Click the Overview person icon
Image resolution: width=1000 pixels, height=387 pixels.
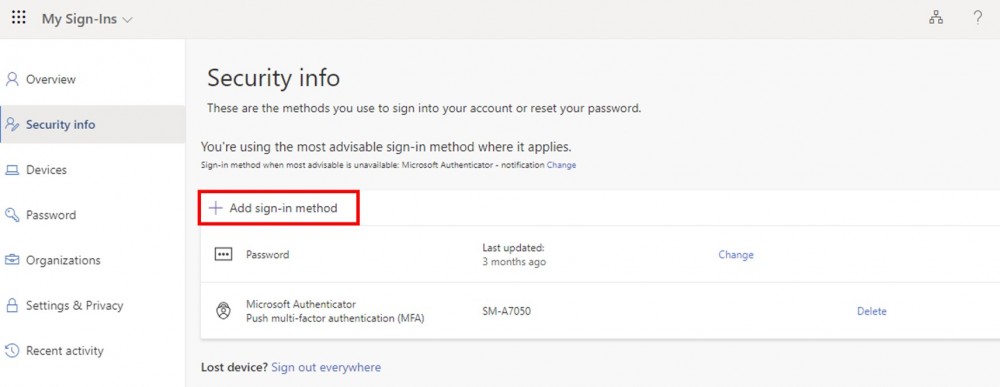pos(12,79)
